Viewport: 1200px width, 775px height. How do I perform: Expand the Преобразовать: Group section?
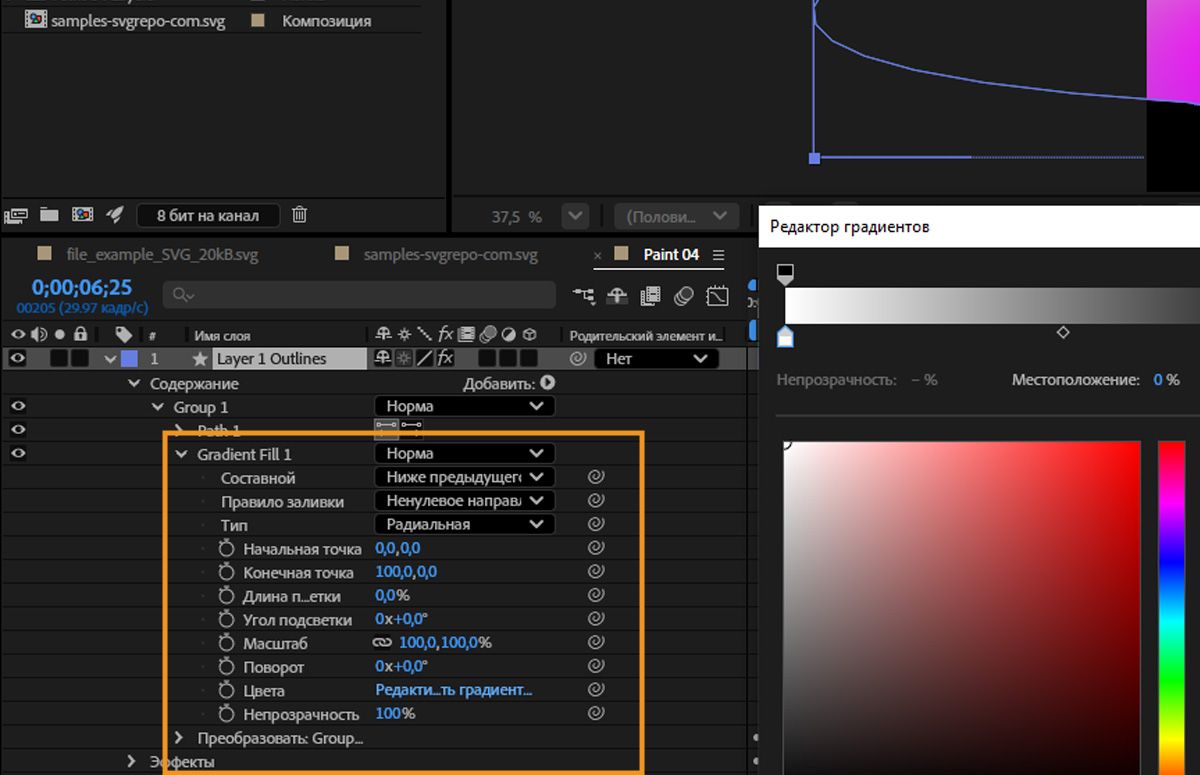[180, 738]
